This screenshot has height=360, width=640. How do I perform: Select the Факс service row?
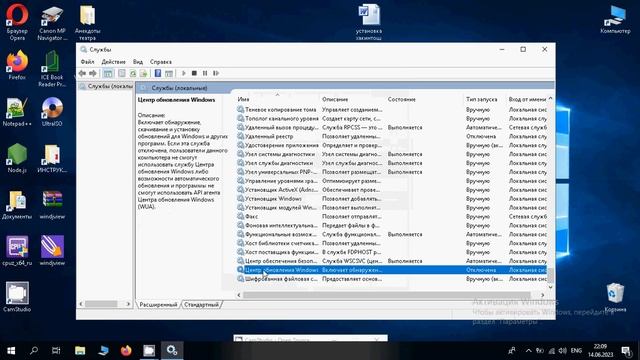391,216
